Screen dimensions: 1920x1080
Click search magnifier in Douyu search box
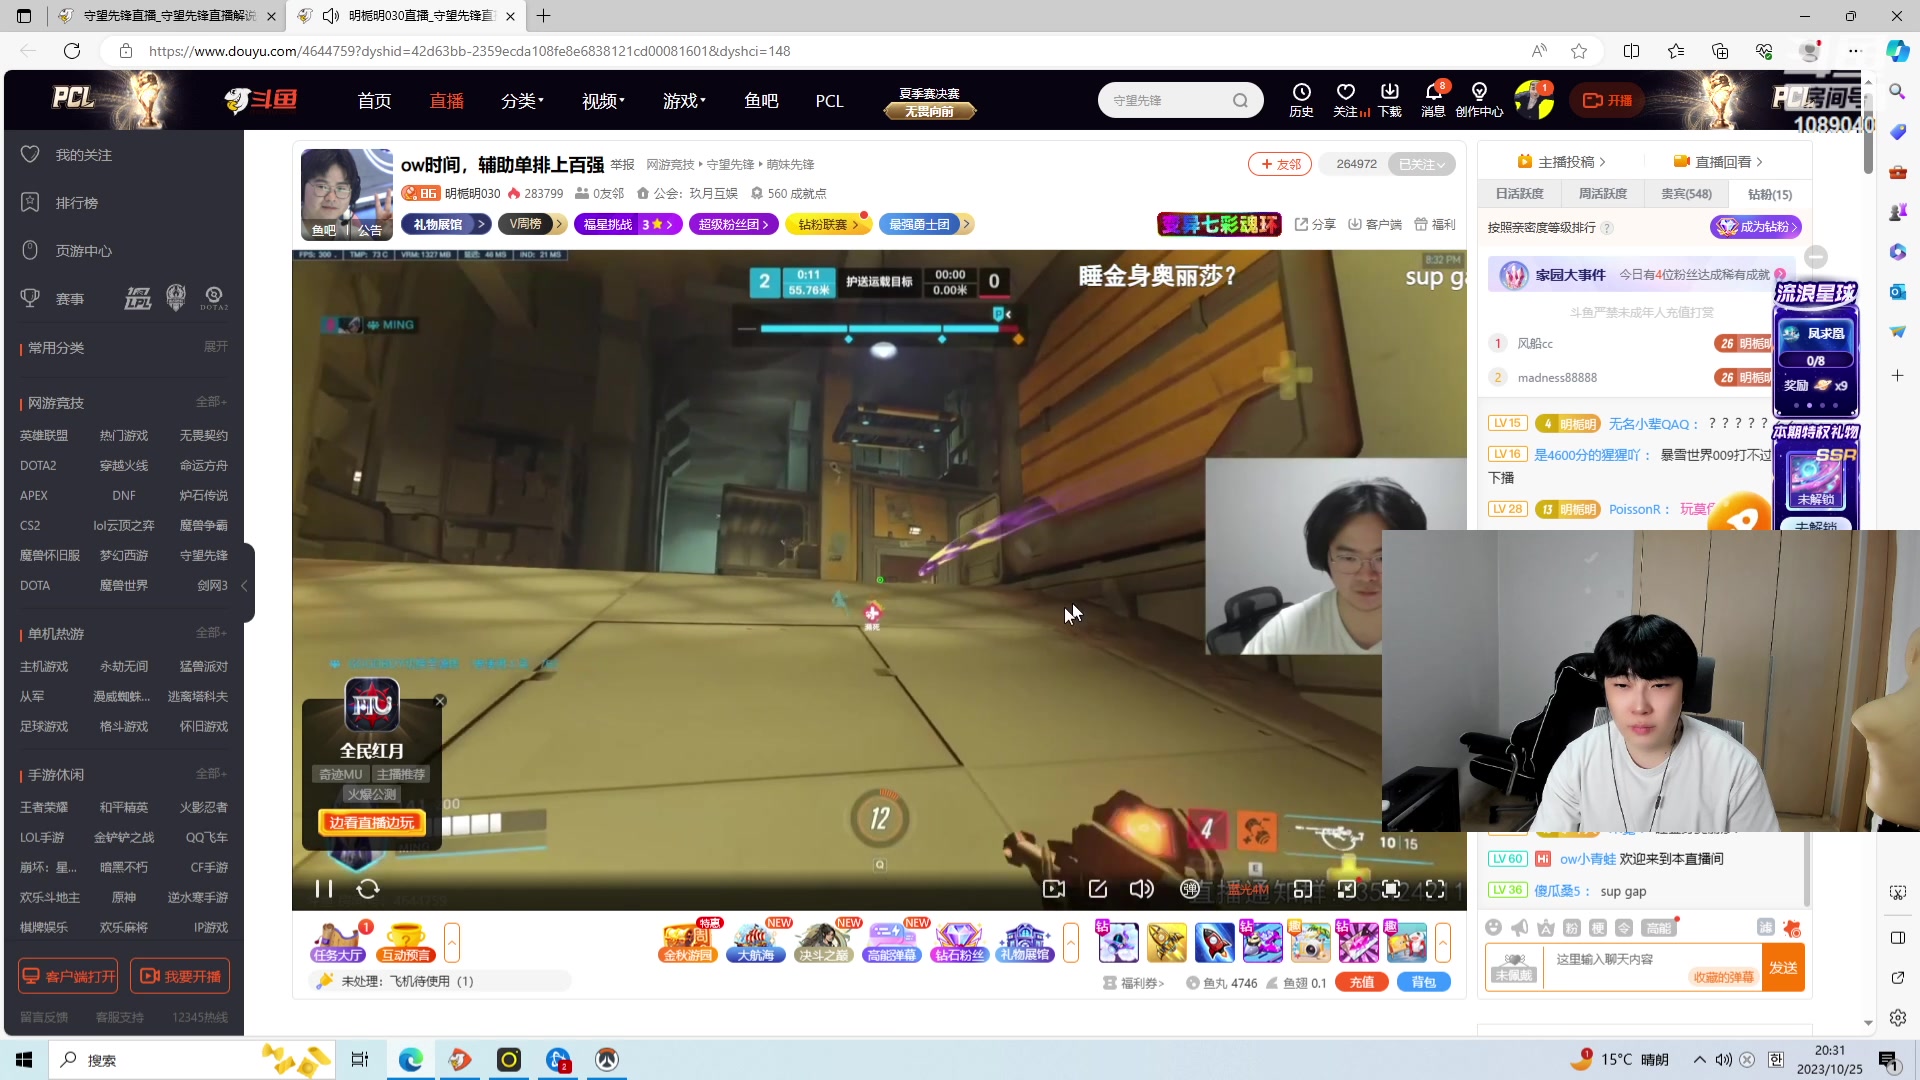1240,100
